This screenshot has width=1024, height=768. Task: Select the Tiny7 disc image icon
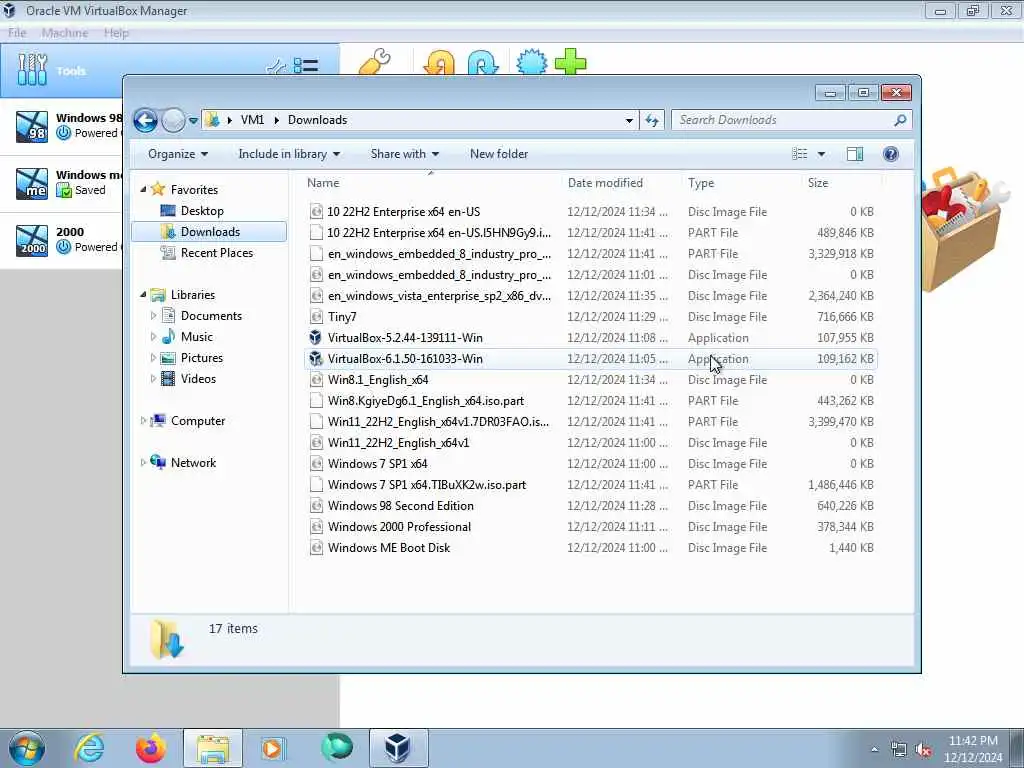click(316, 317)
